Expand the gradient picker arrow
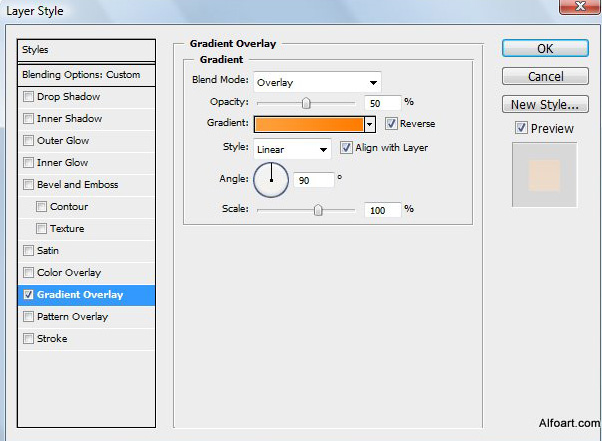This screenshot has height=441, width=602. (369, 125)
